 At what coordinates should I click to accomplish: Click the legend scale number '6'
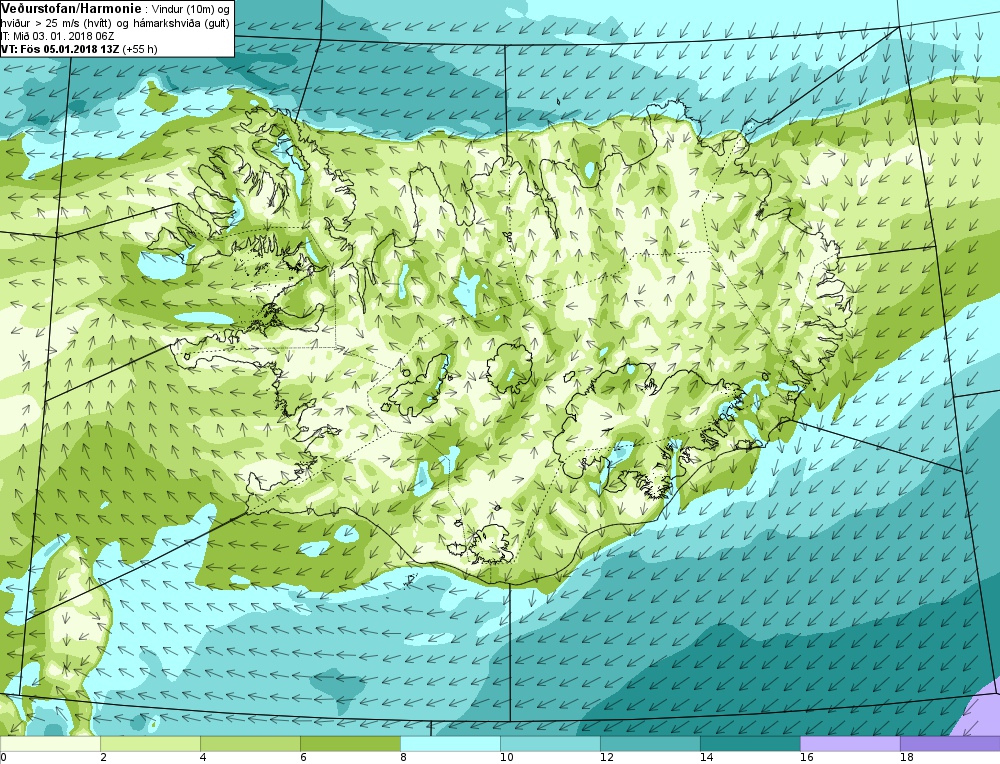pos(304,758)
